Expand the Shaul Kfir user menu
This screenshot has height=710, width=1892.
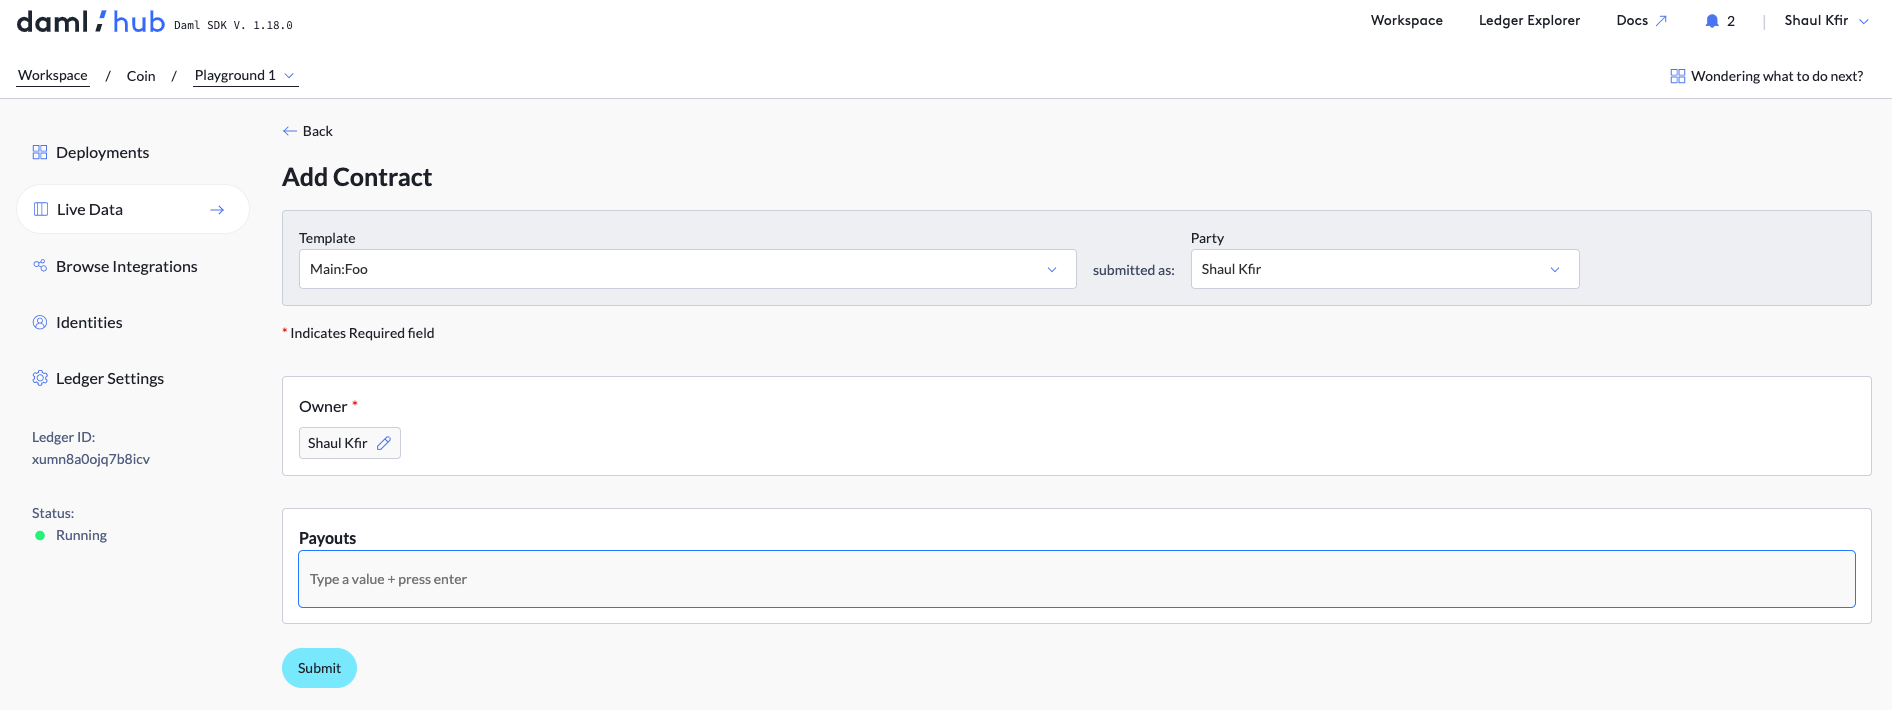1826,21
